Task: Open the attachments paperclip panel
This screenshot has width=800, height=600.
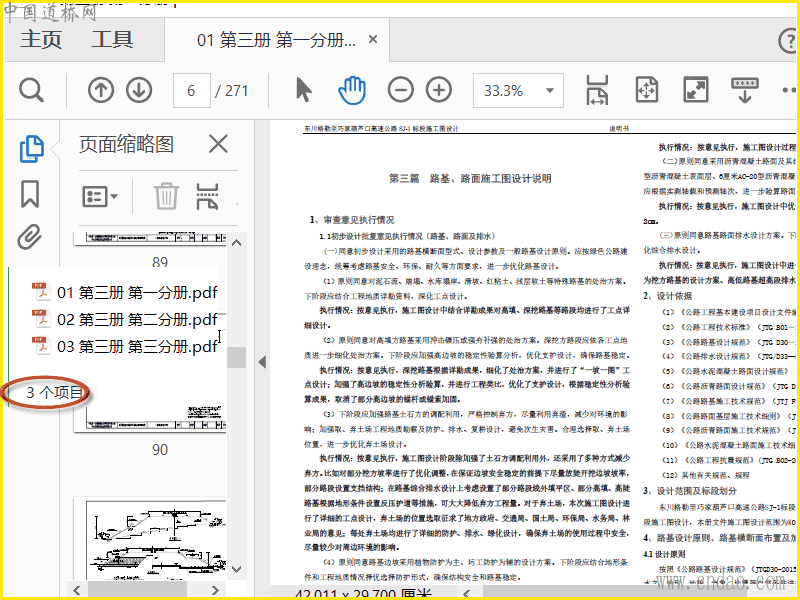Action: (30, 237)
